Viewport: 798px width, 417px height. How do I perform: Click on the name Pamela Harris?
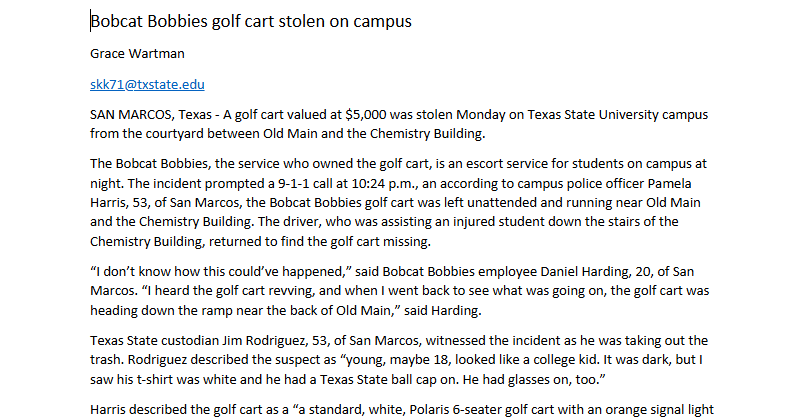click(669, 183)
